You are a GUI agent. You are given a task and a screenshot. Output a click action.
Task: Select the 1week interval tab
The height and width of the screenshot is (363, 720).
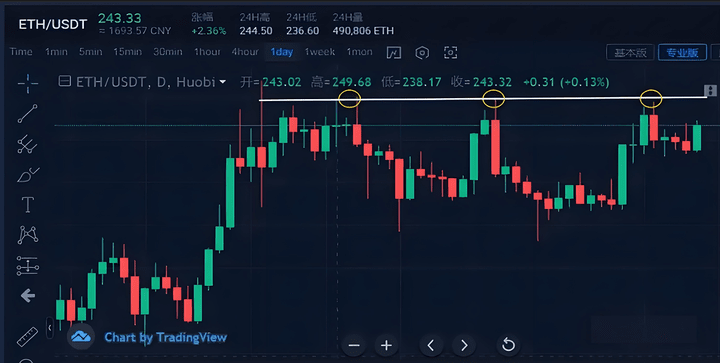coord(320,52)
